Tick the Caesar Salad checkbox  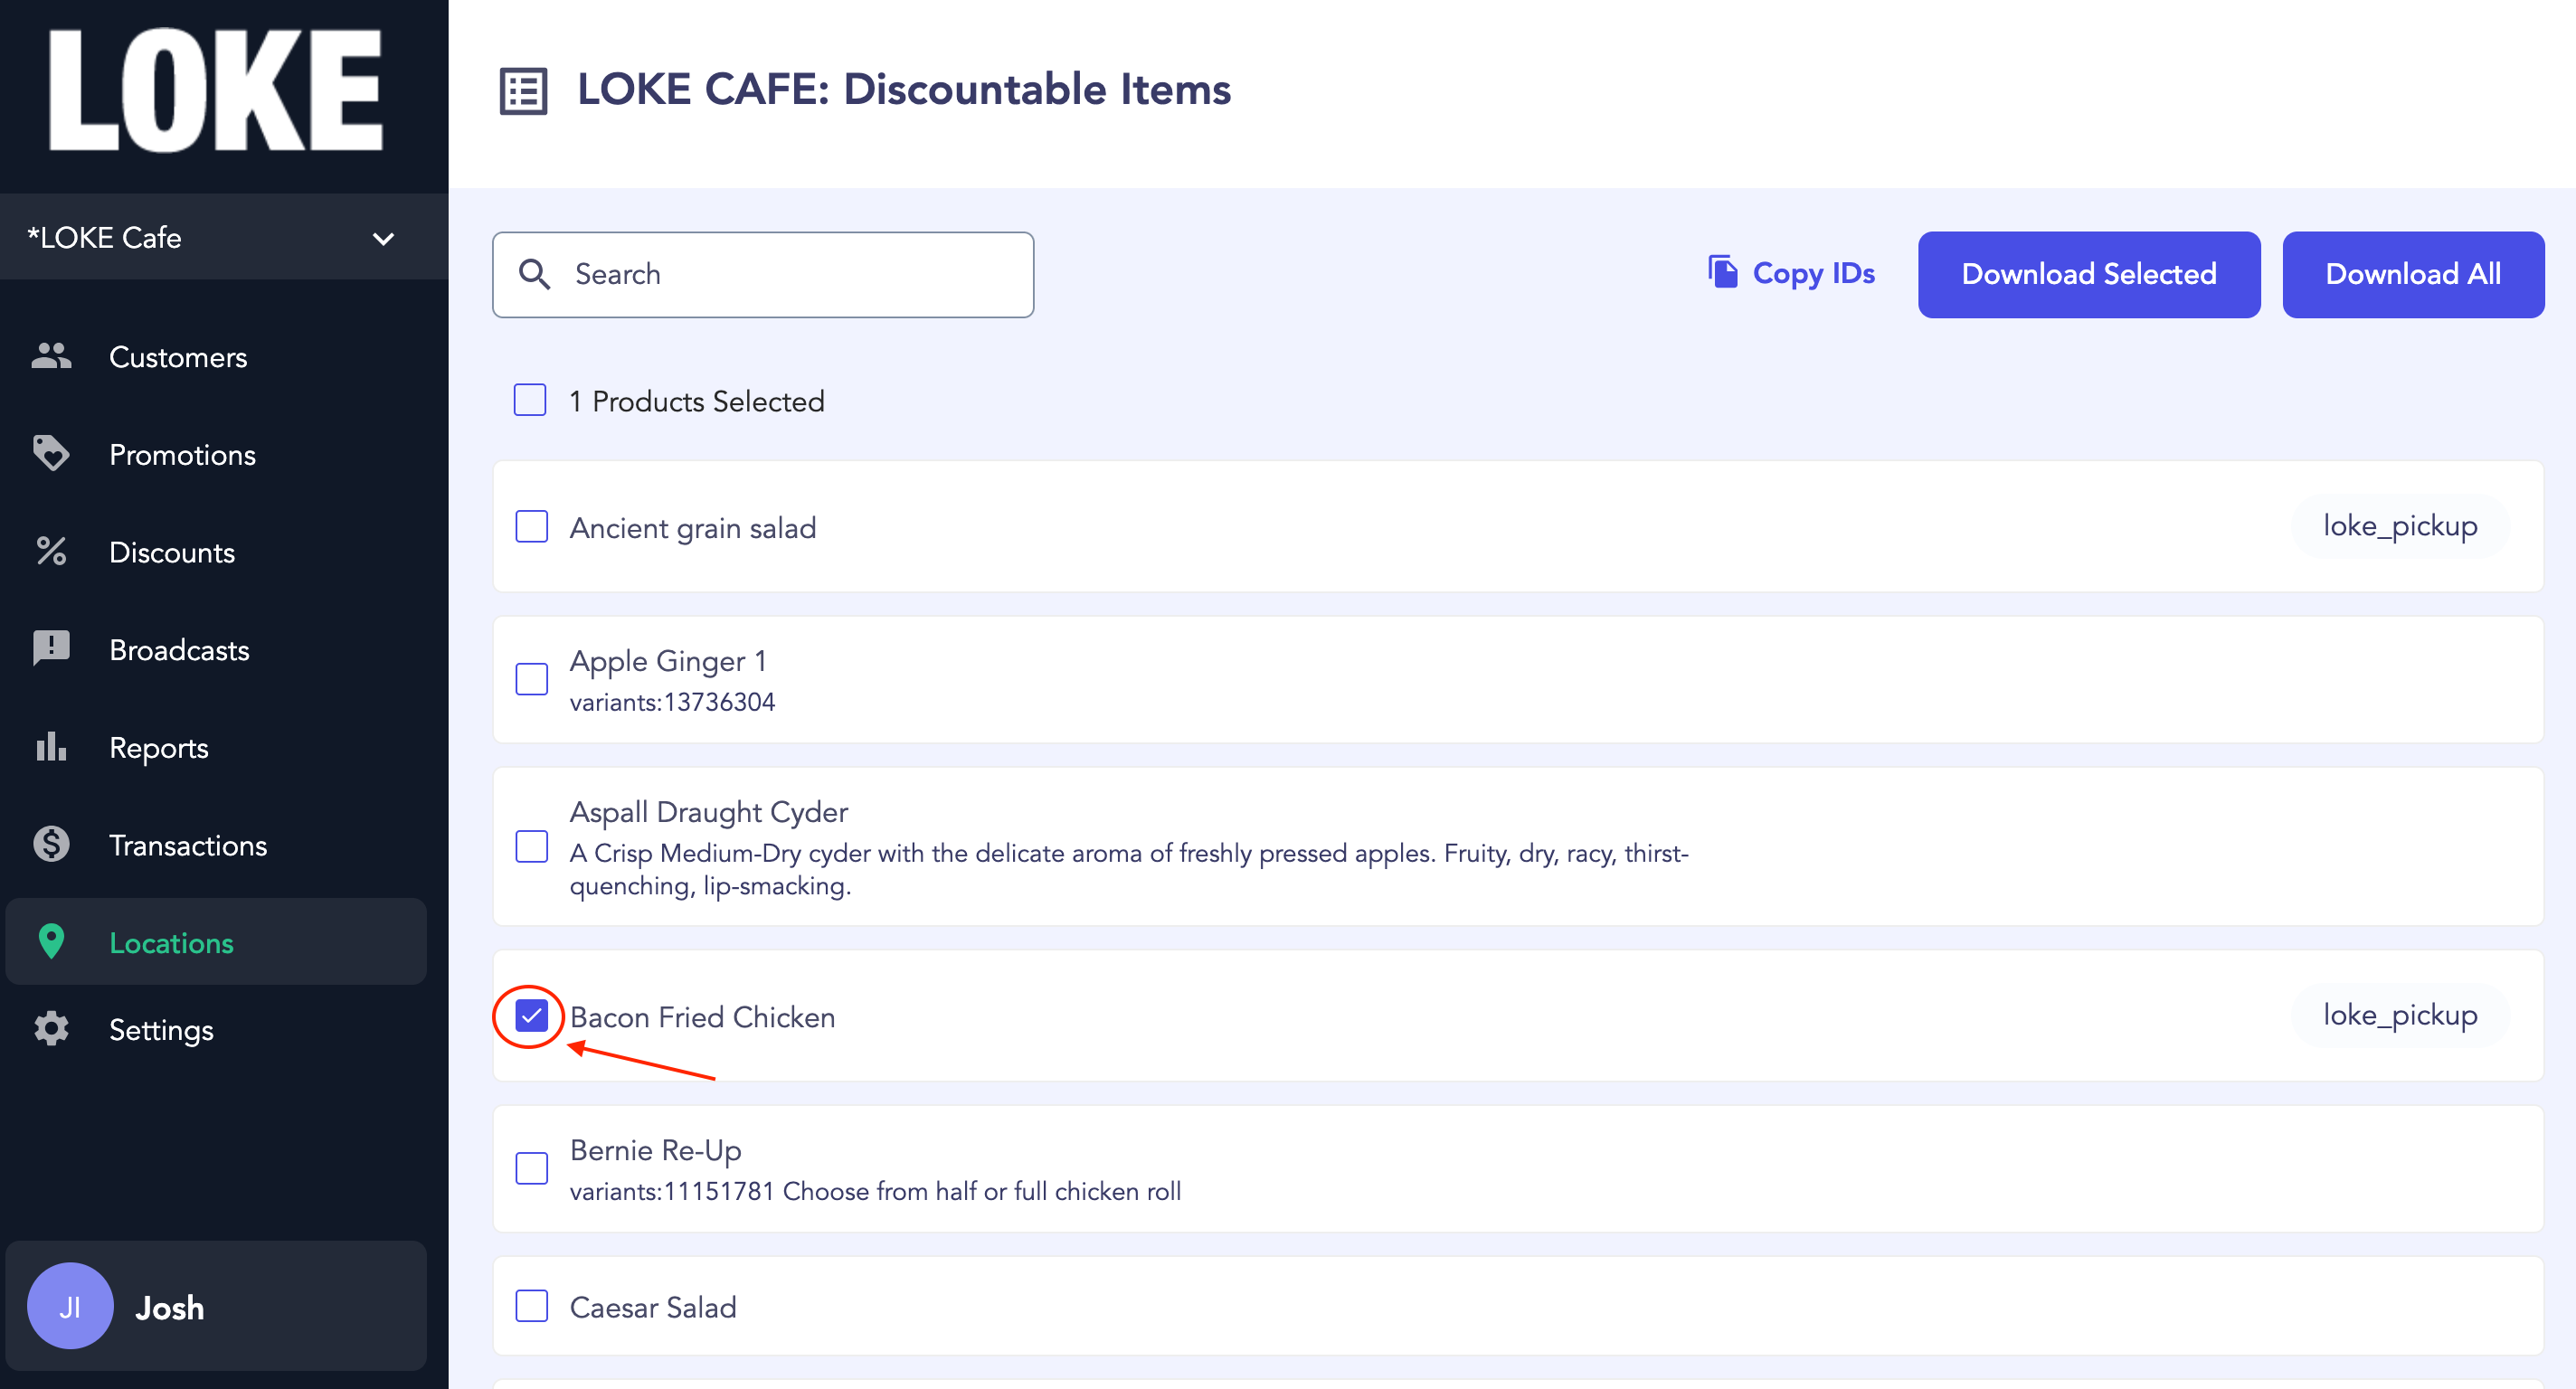531,1306
